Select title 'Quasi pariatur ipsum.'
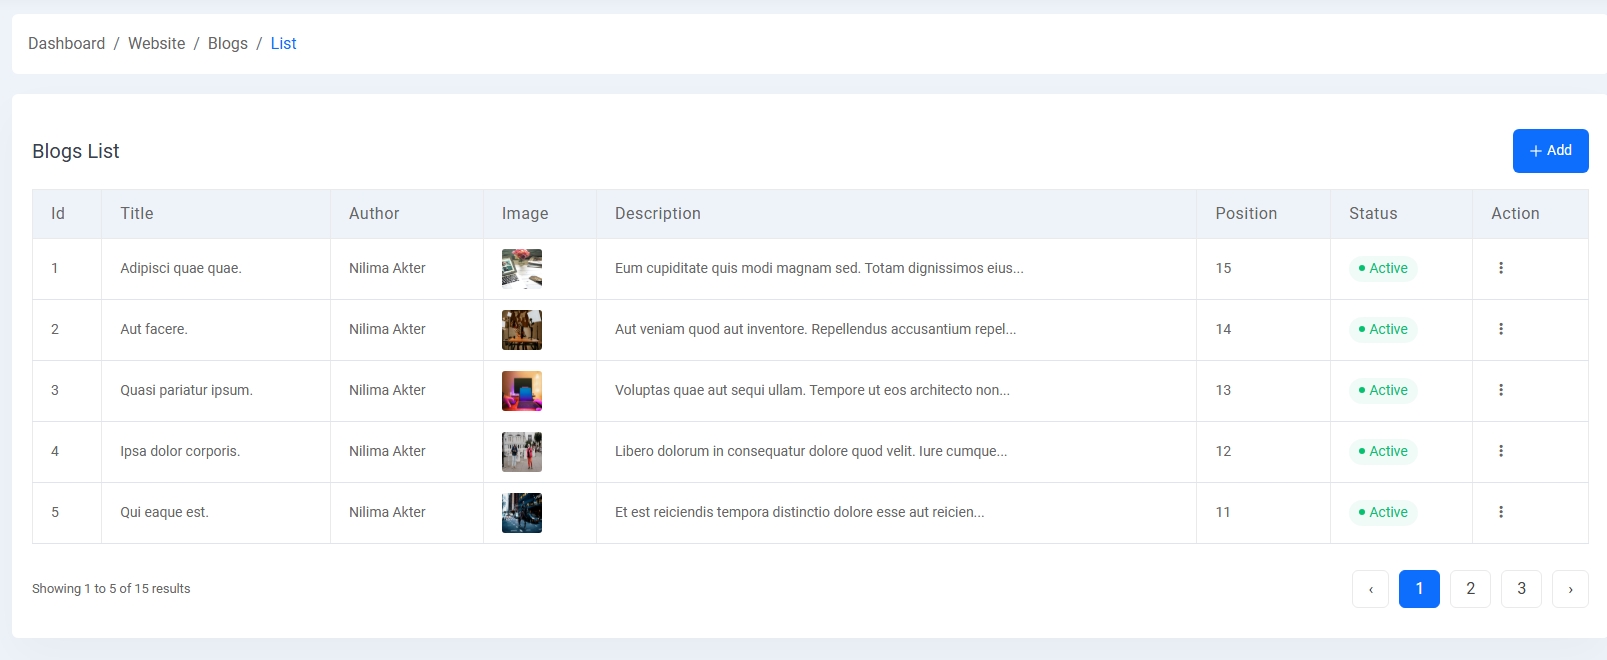Viewport: 1607px width, 660px height. click(x=186, y=390)
